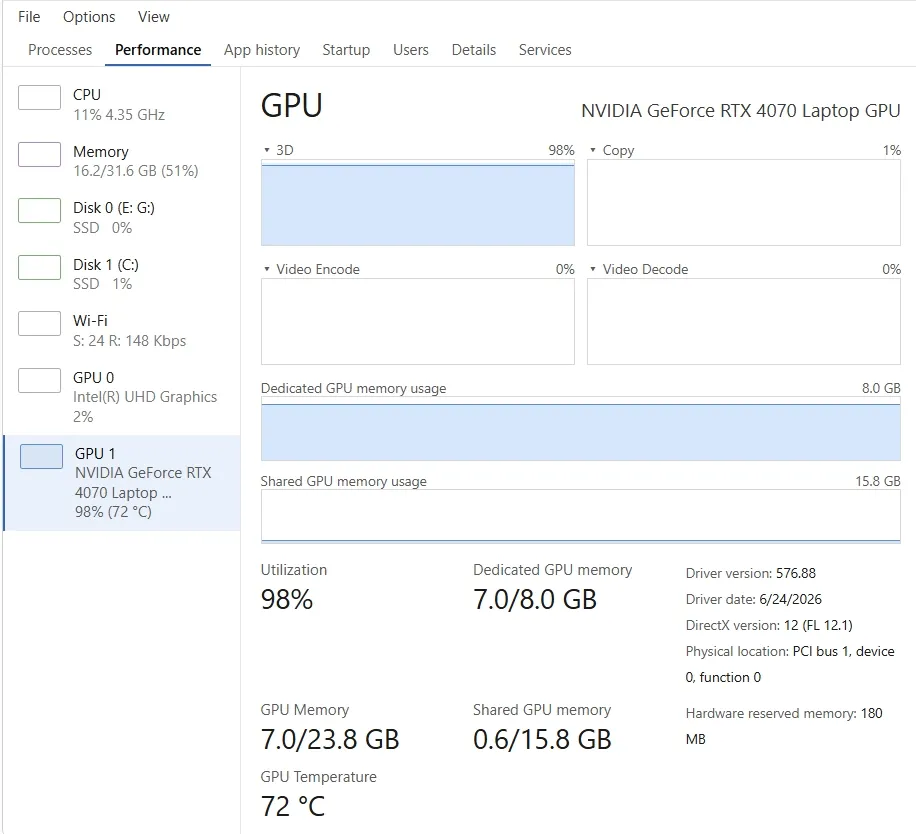
Task: Click the 98% utilization value
Action: [287, 600]
